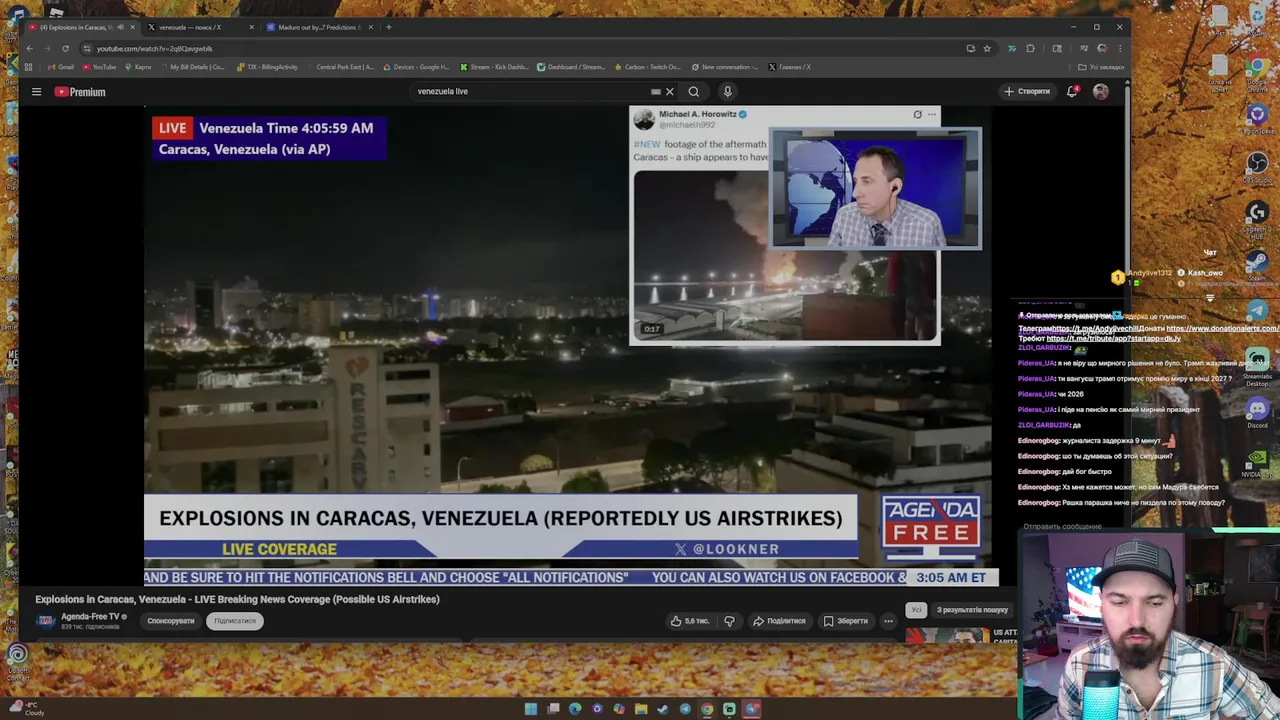The width and height of the screenshot is (1280, 720).
Task: Open the 'Central Park East' bookmark
Action: coord(339,67)
